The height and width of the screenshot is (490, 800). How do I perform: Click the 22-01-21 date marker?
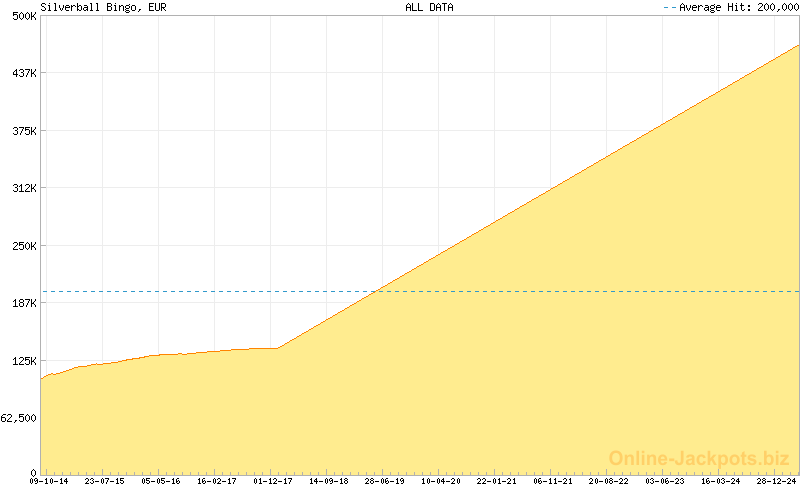coord(497,481)
